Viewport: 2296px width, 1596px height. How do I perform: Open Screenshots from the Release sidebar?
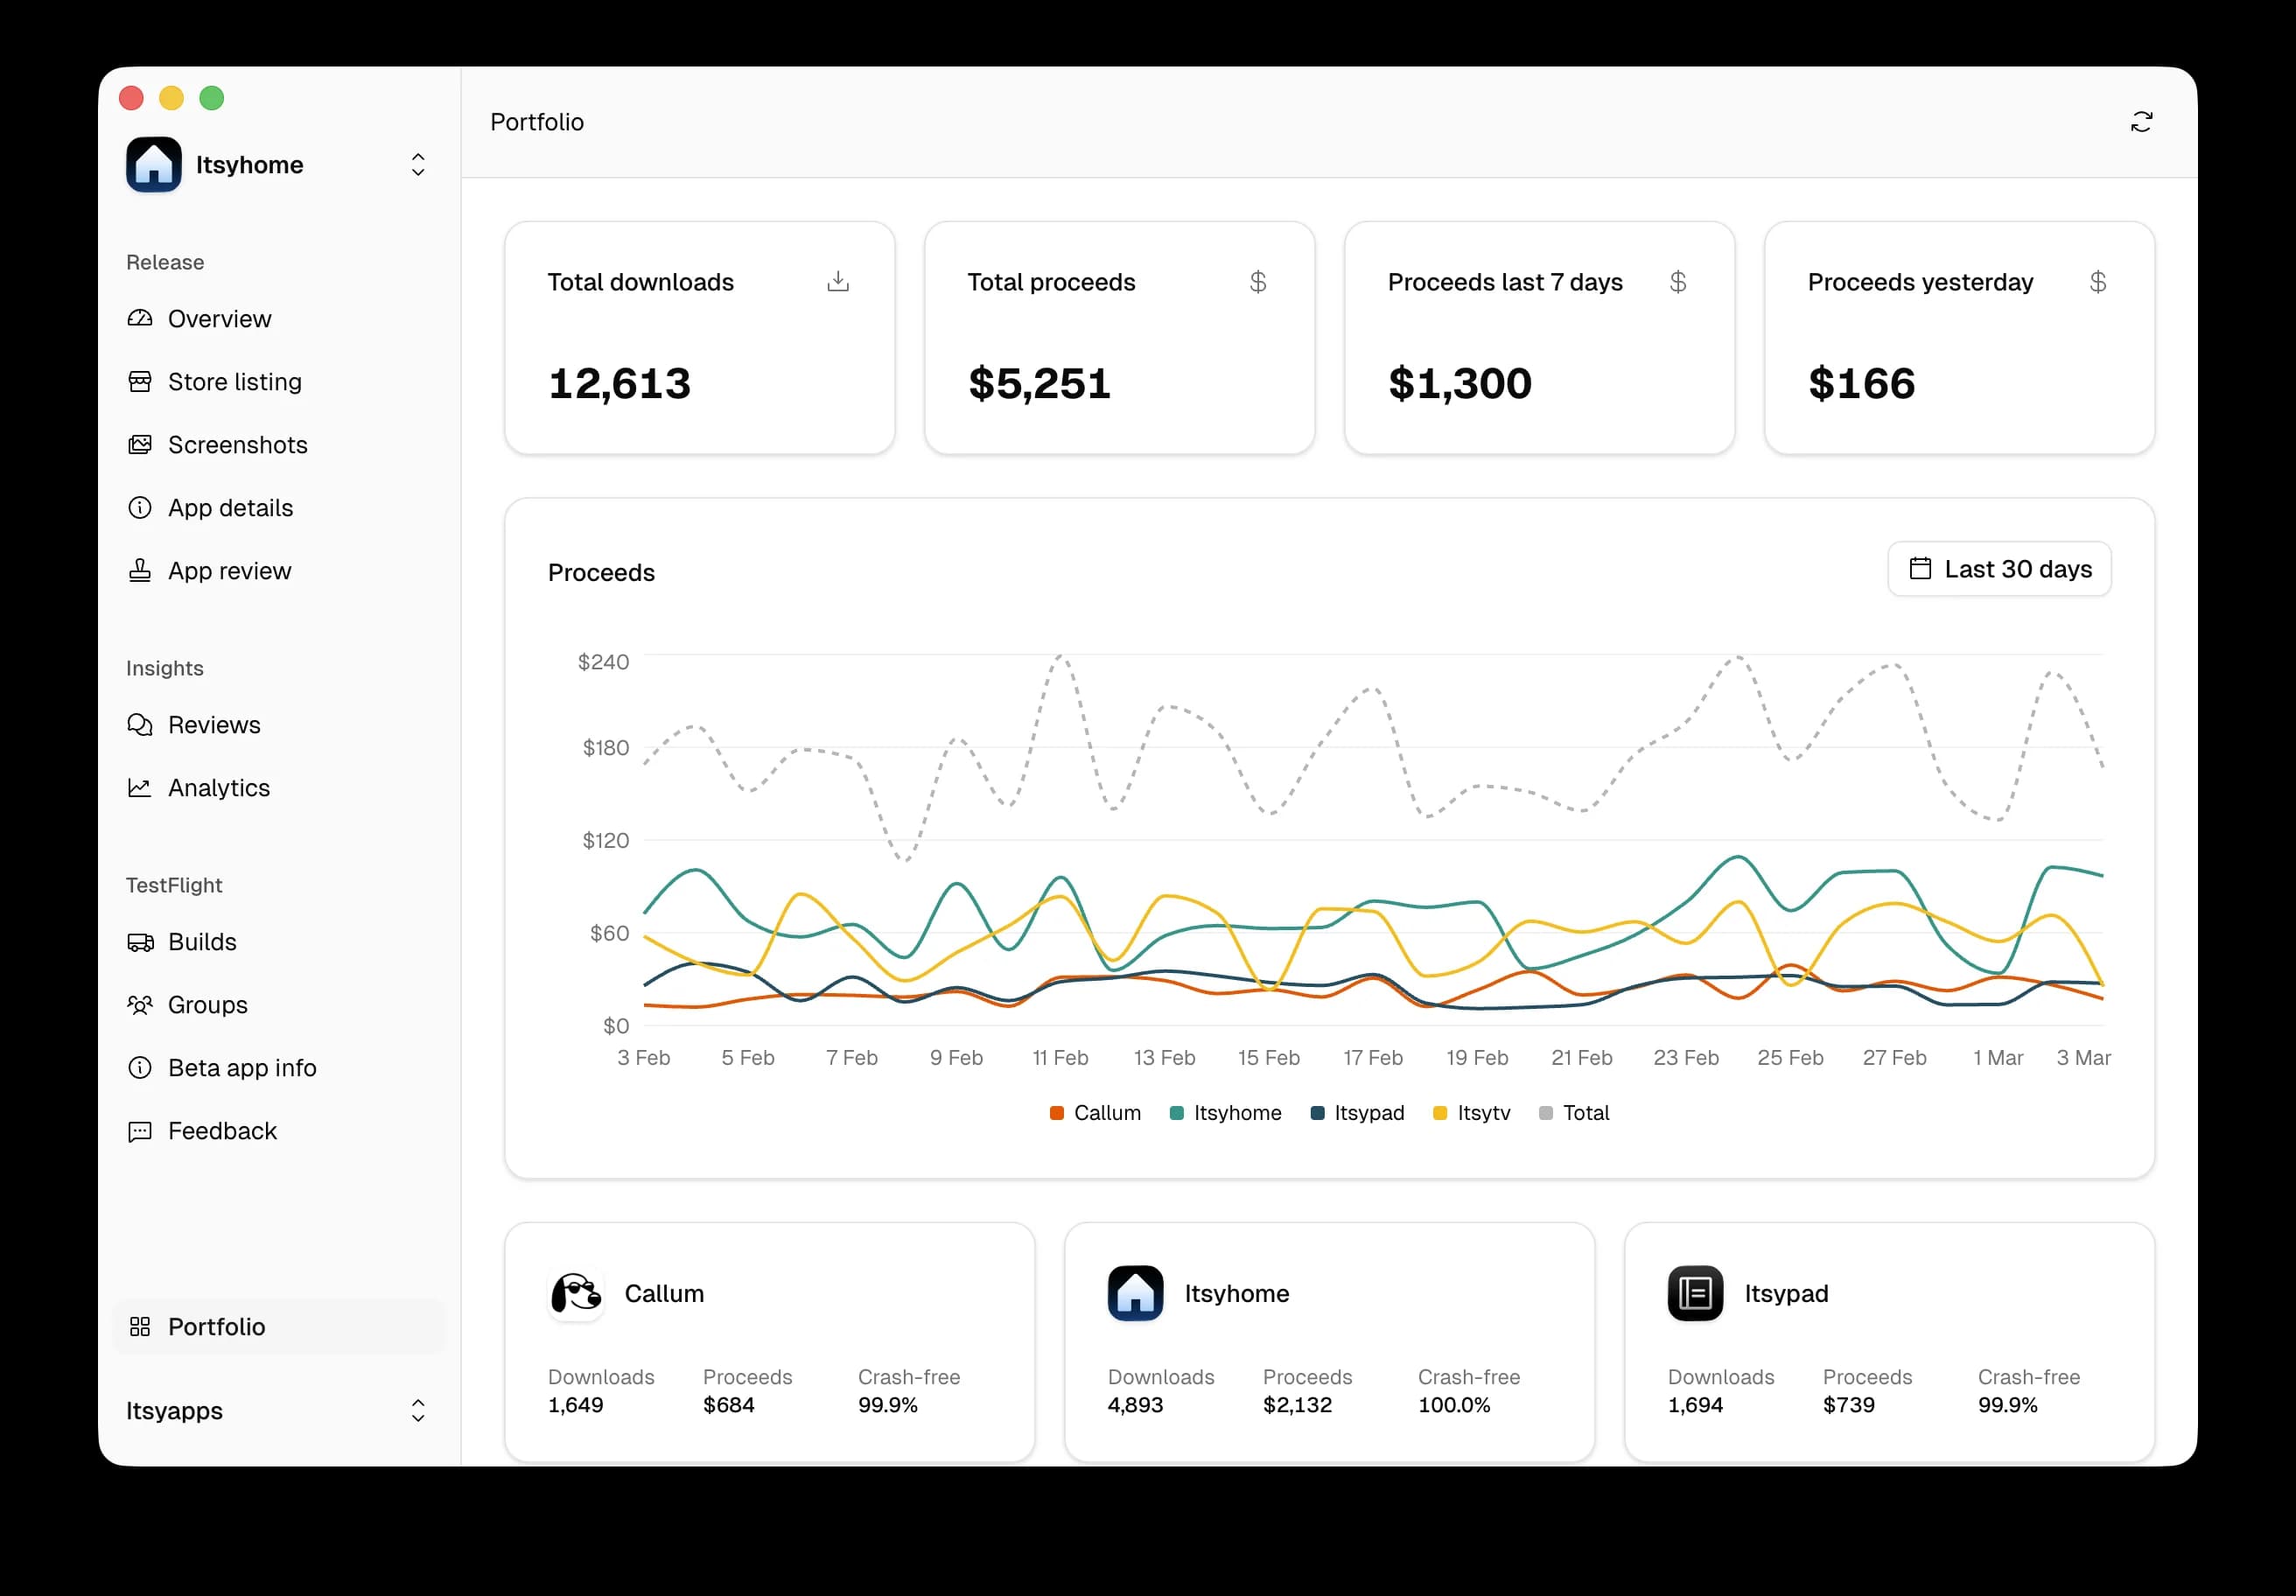(237, 444)
